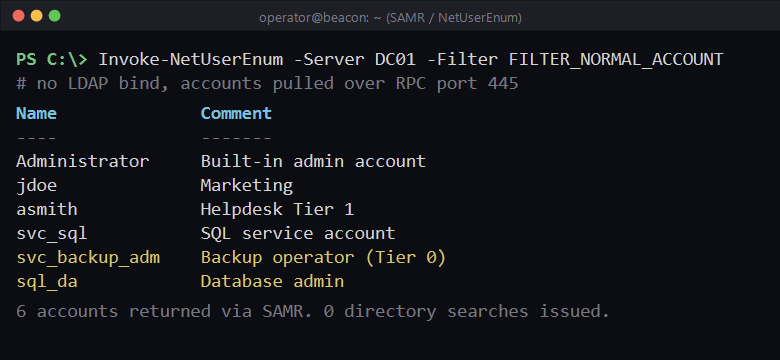Click the 'DC01' server argument
780x360 pixels.
(395, 60)
